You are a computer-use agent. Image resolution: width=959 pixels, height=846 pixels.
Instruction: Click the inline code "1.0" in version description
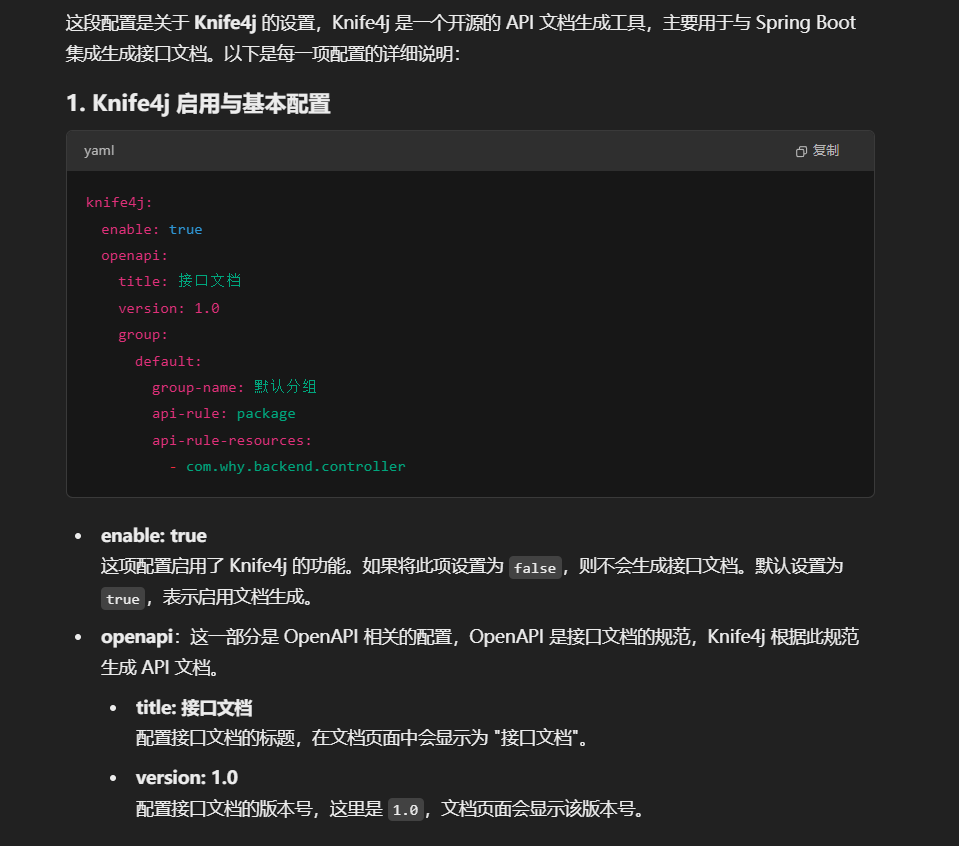(x=405, y=810)
